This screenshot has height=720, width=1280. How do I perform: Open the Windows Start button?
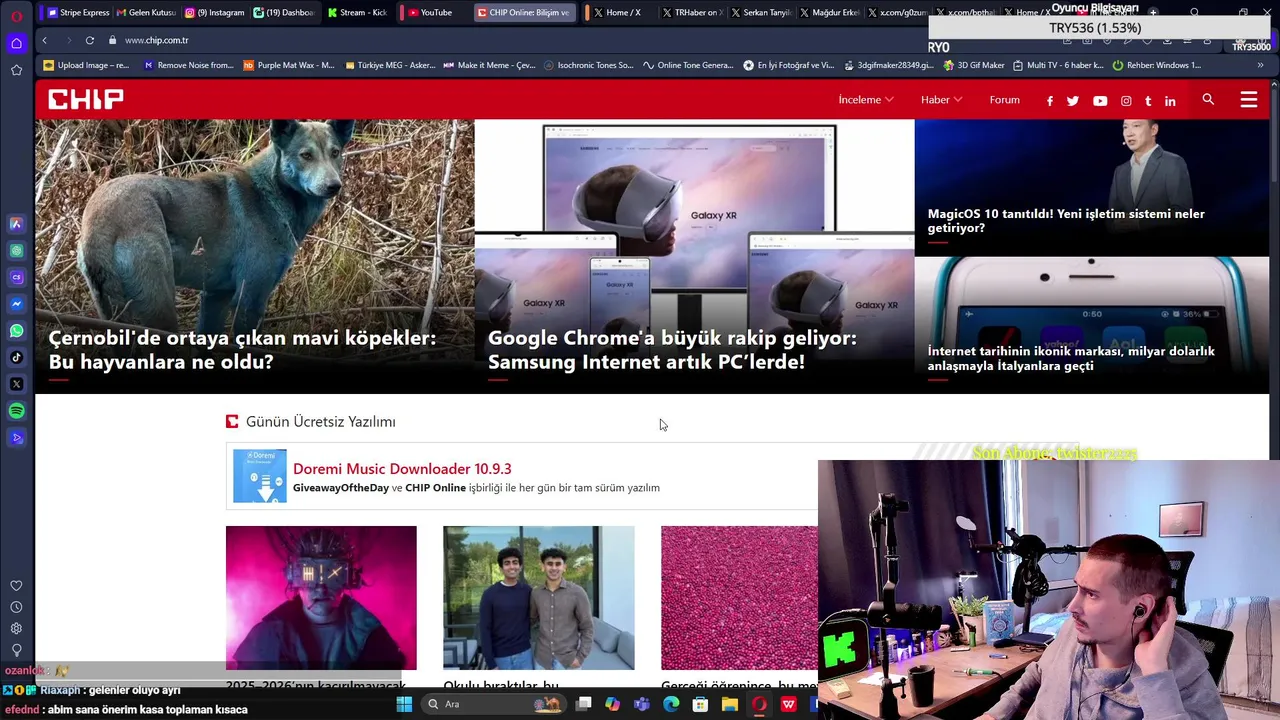[404, 704]
